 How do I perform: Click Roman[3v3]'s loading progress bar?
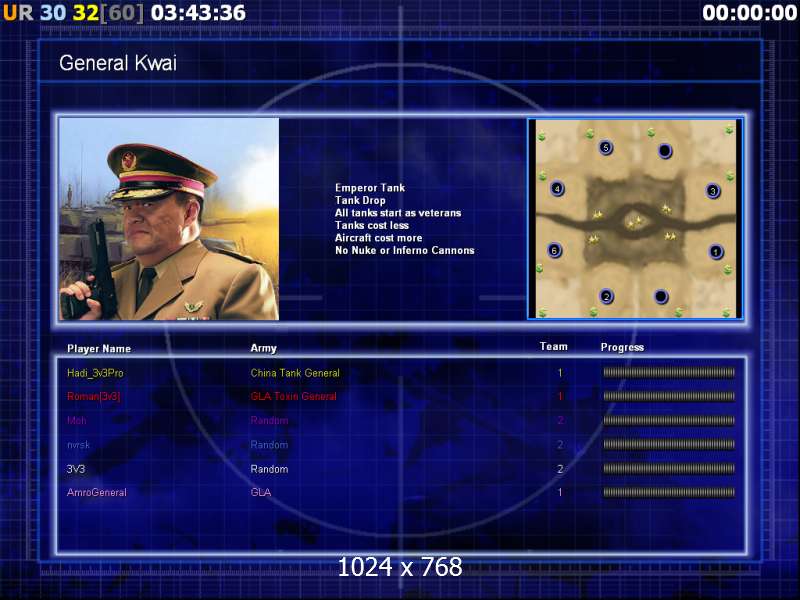[669, 396]
